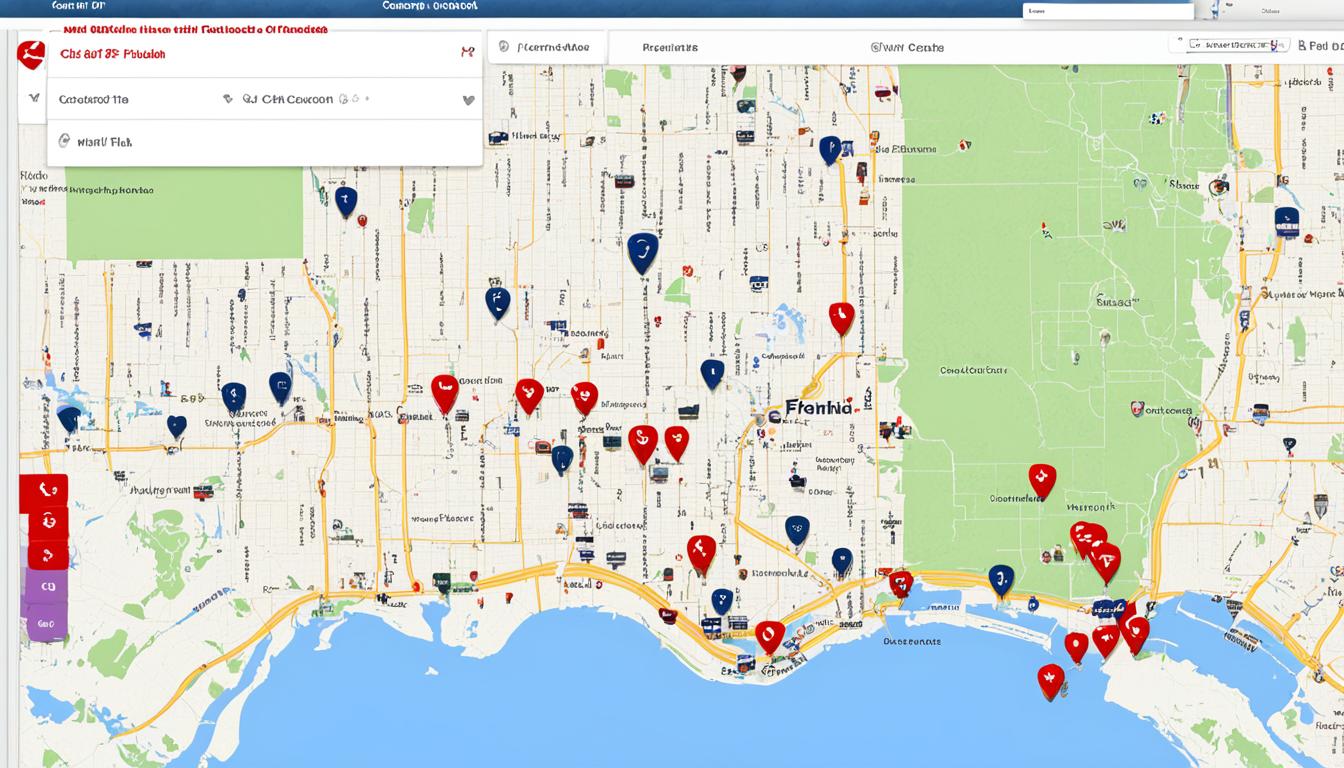Click the small red icon ending the first search row
The width and height of the screenshot is (1344, 768).
(466, 52)
